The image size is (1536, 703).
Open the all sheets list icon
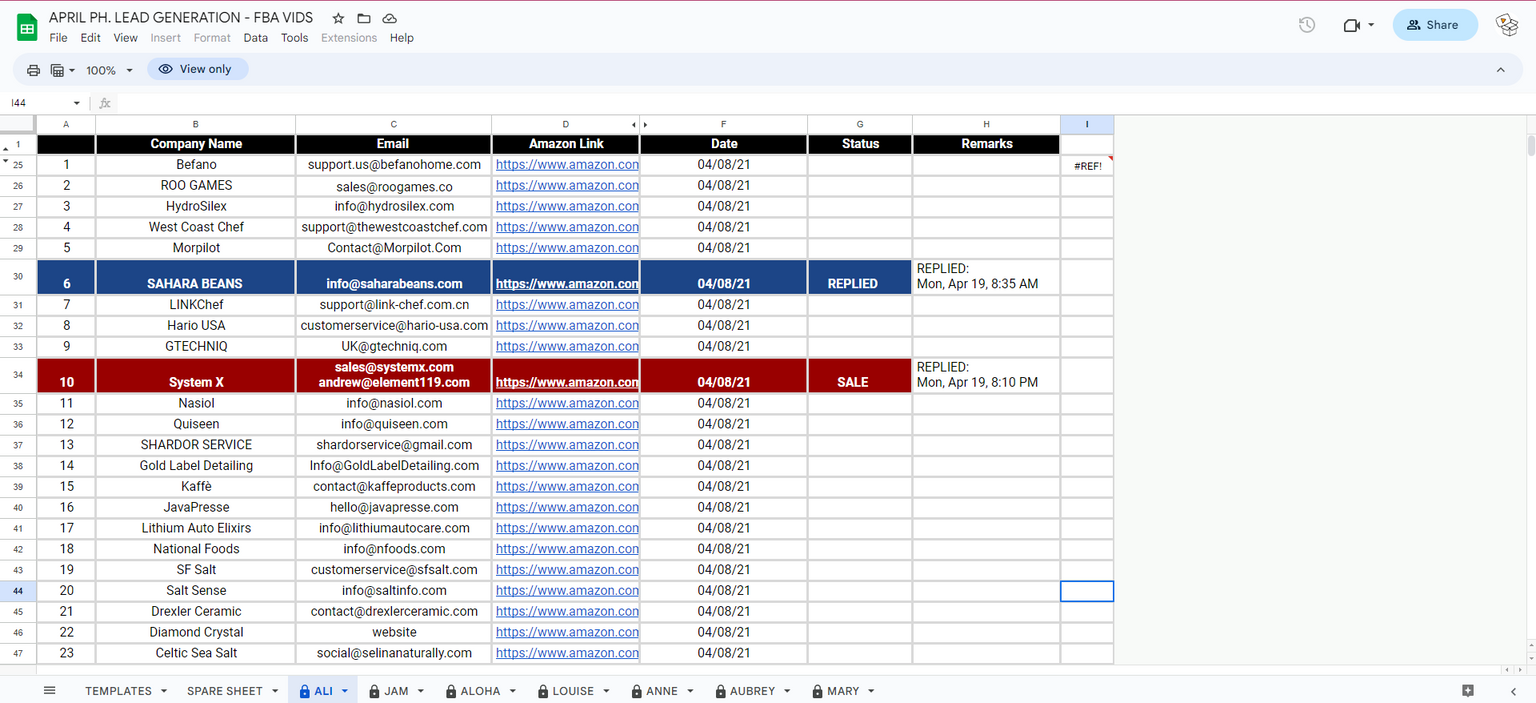50,691
